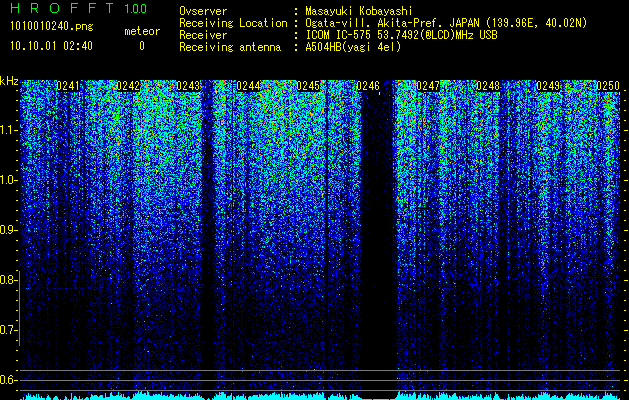629x400 pixels.
Task: Click the 0250 time marker
Action: [x=608, y=86]
